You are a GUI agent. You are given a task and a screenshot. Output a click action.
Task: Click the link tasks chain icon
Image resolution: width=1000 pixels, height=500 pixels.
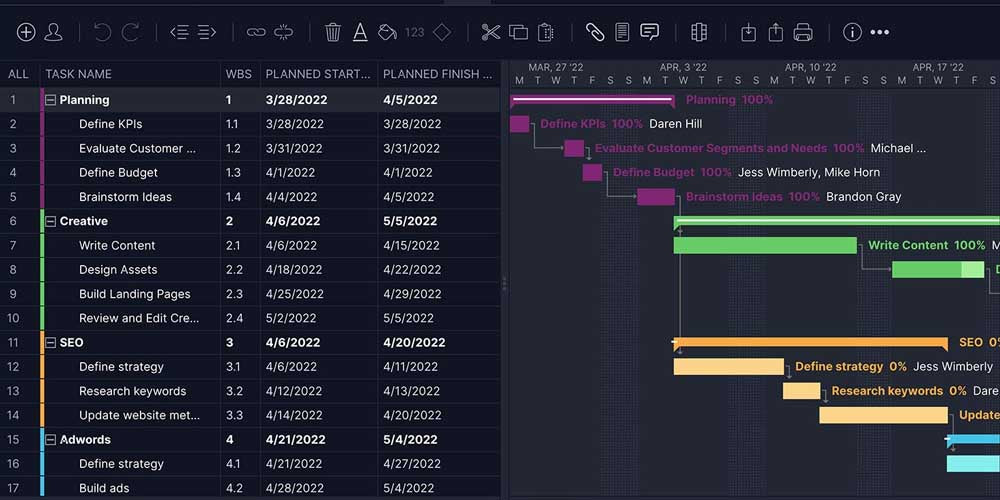point(256,33)
